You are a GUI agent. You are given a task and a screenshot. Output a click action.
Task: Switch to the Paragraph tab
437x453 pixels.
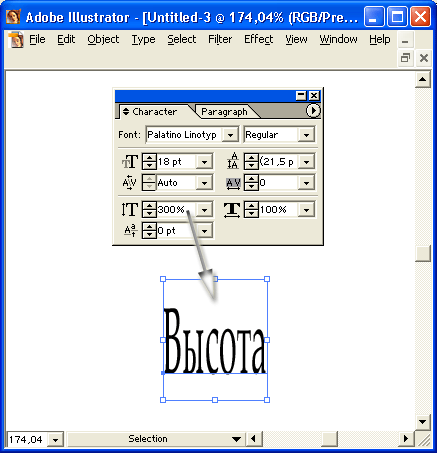click(x=224, y=112)
